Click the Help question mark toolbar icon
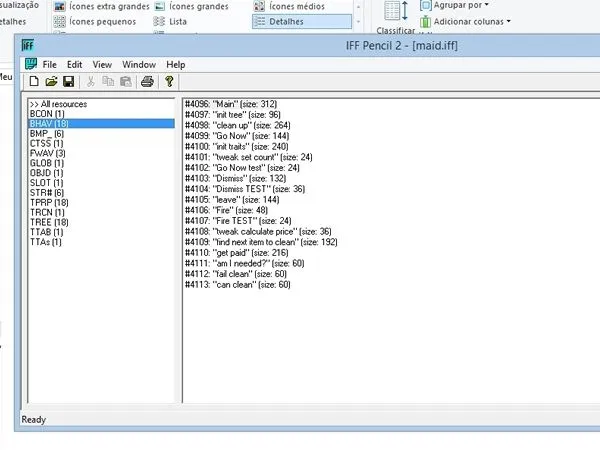 [169, 81]
